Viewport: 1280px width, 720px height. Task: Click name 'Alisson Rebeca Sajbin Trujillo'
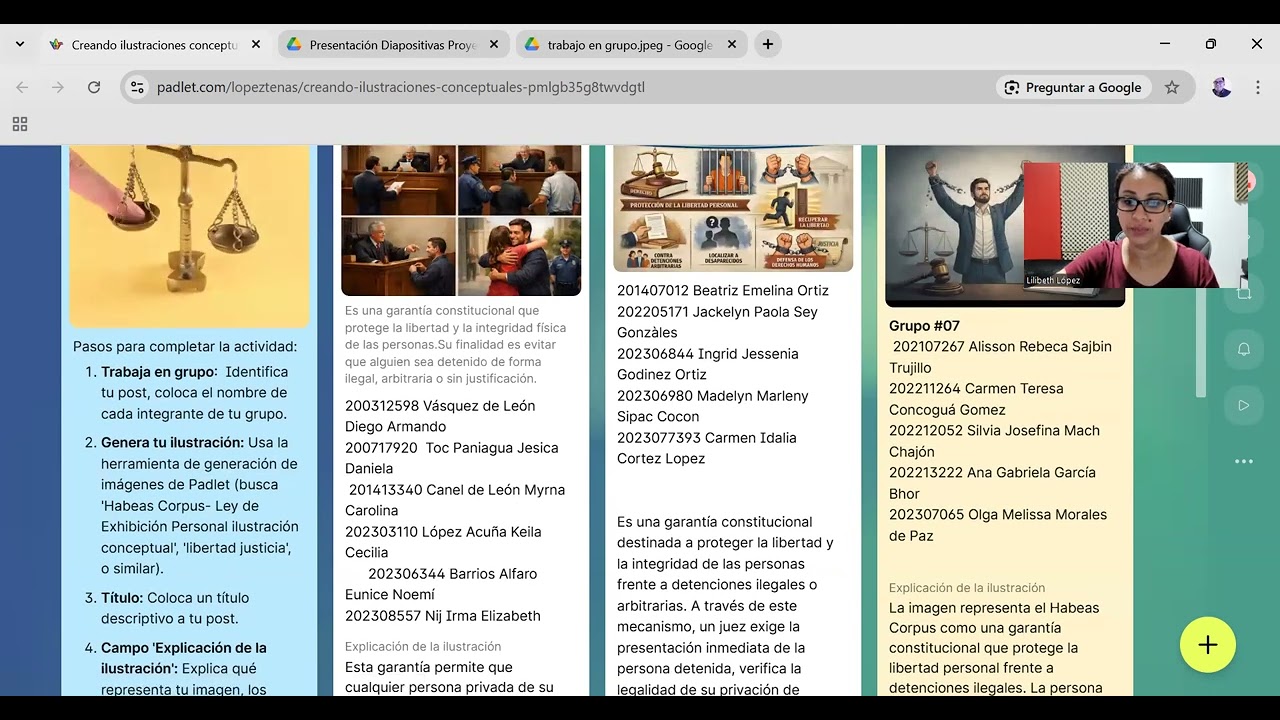(1000, 357)
